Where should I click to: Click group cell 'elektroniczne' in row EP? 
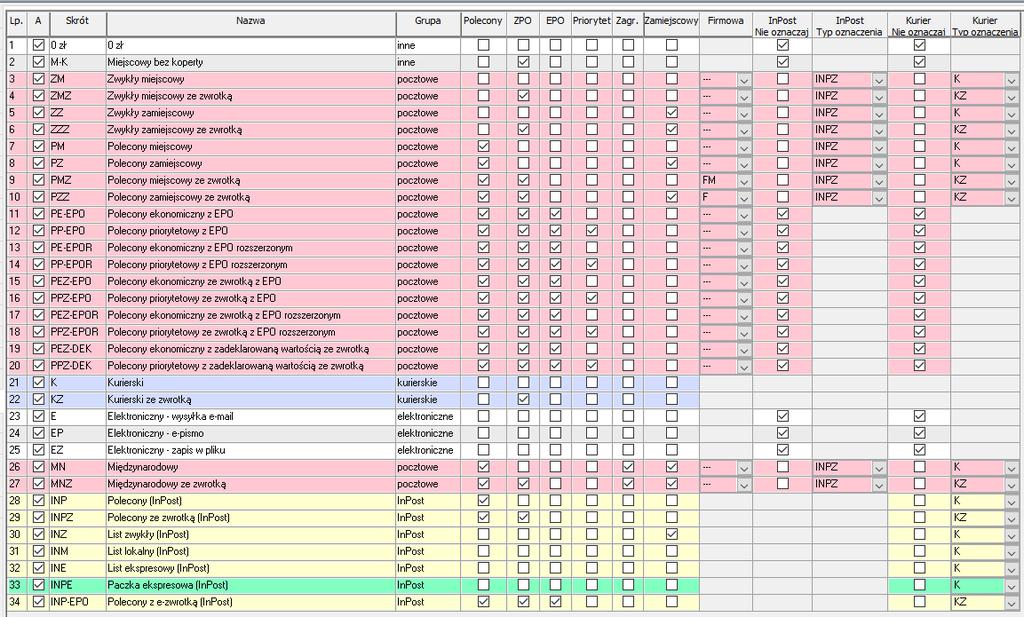pos(428,433)
